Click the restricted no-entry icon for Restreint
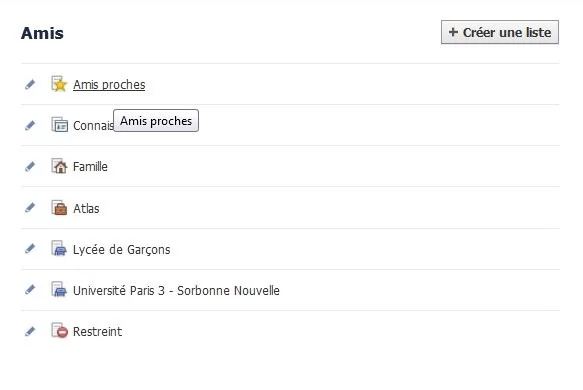583x390 pixels. (59, 330)
